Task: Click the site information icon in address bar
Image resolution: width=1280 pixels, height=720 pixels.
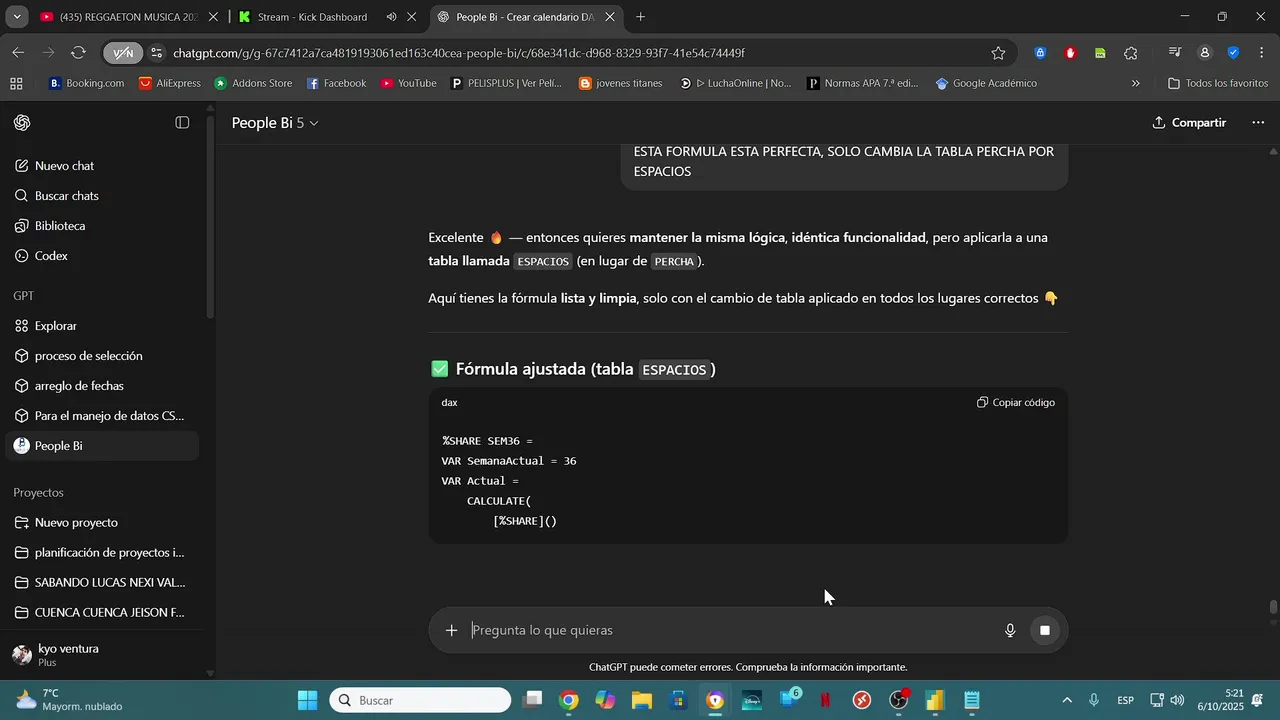Action: (157, 53)
